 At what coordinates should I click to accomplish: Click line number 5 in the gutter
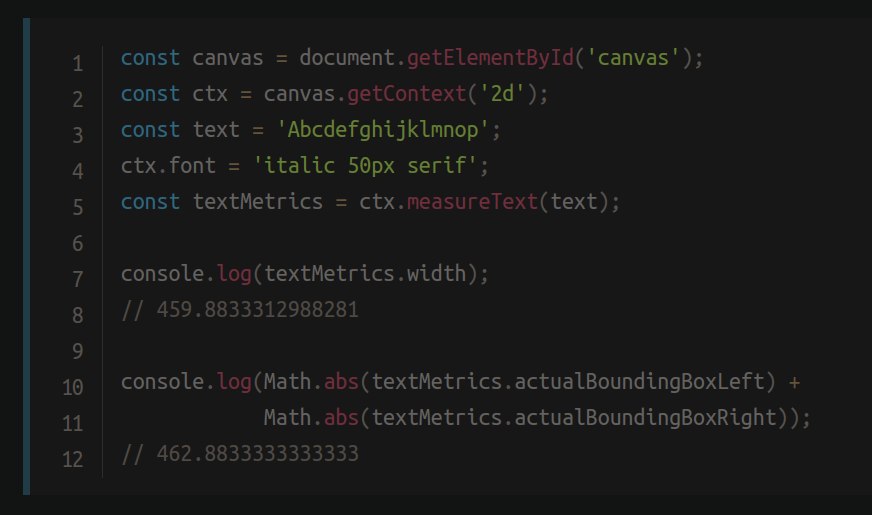78,207
